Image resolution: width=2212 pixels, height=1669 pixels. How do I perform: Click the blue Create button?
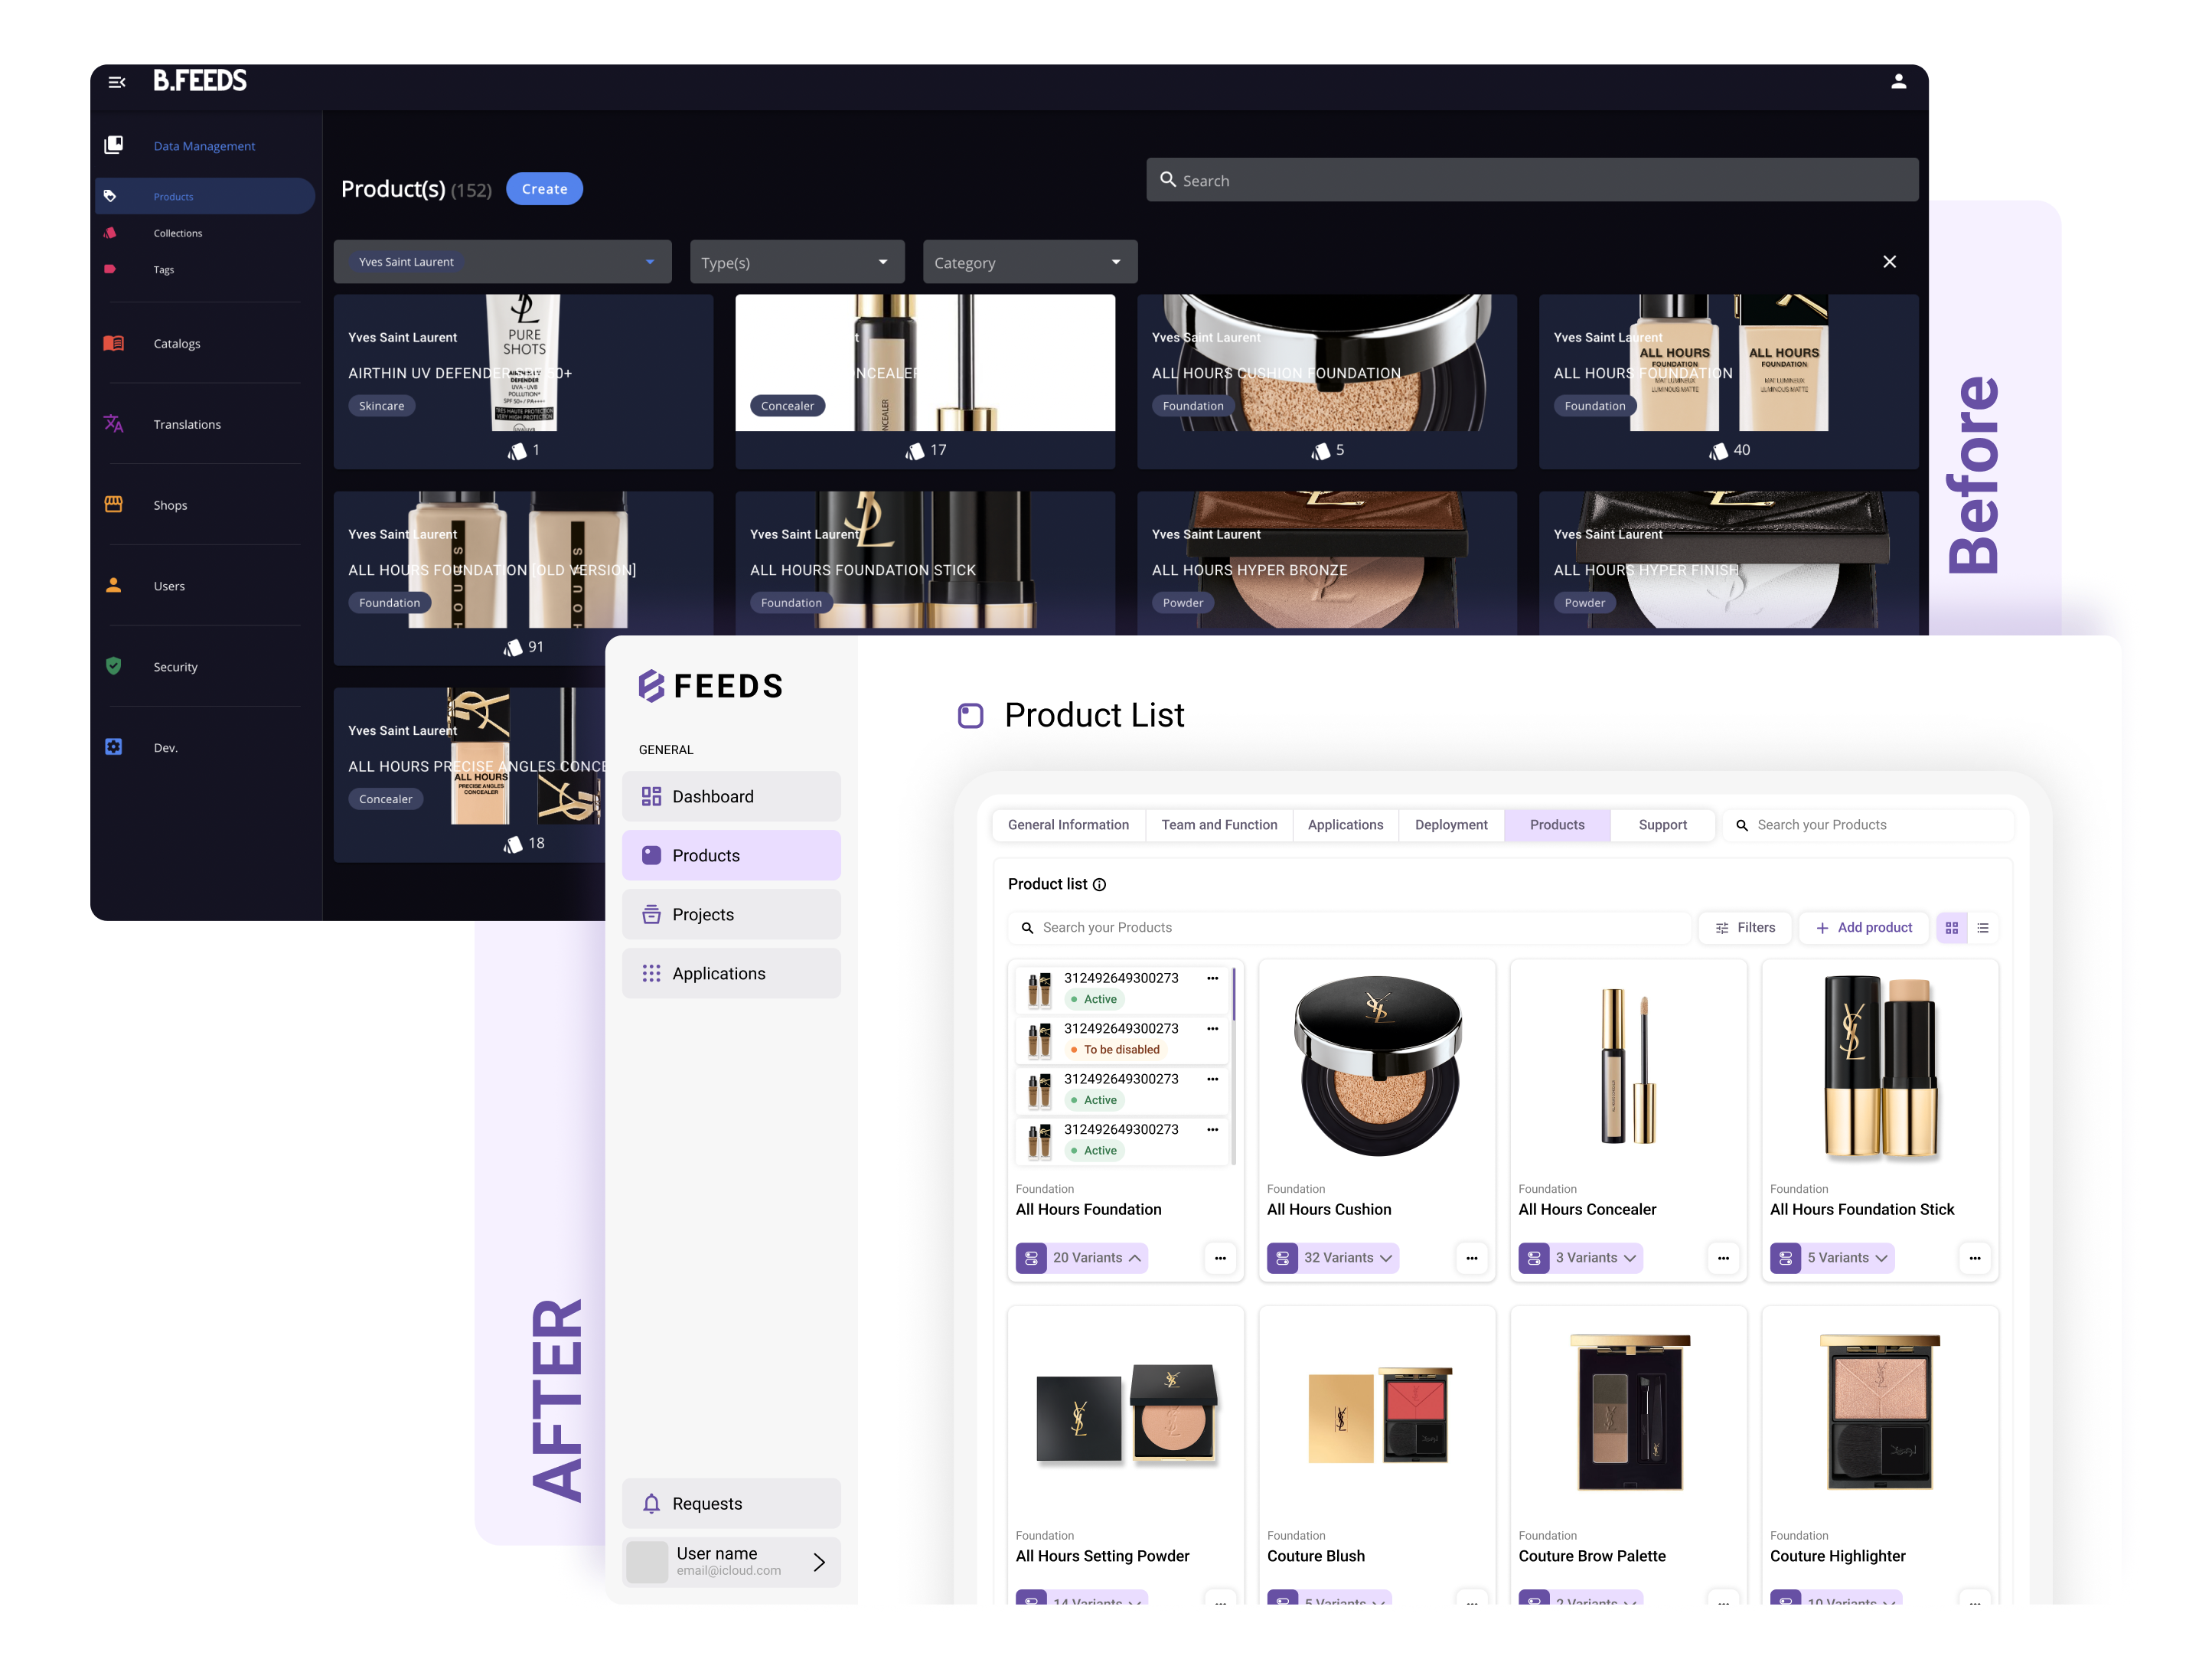pos(544,189)
